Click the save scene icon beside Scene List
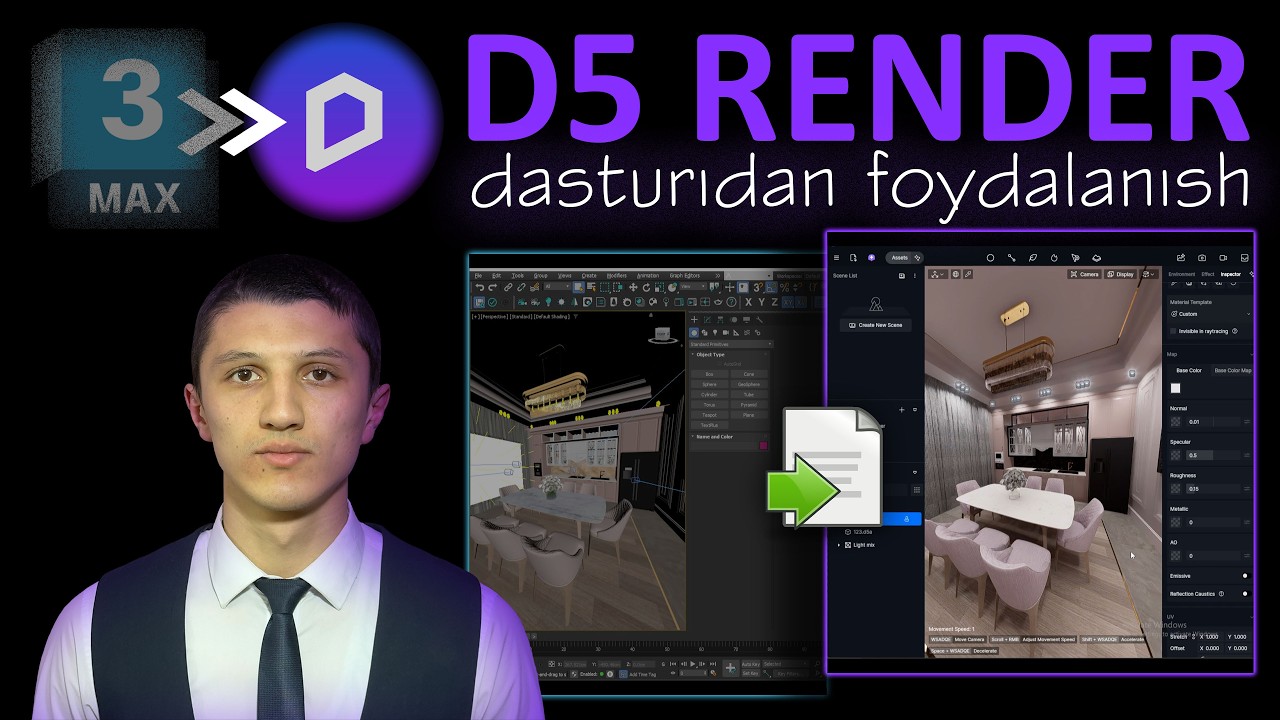 tap(902, 276)
